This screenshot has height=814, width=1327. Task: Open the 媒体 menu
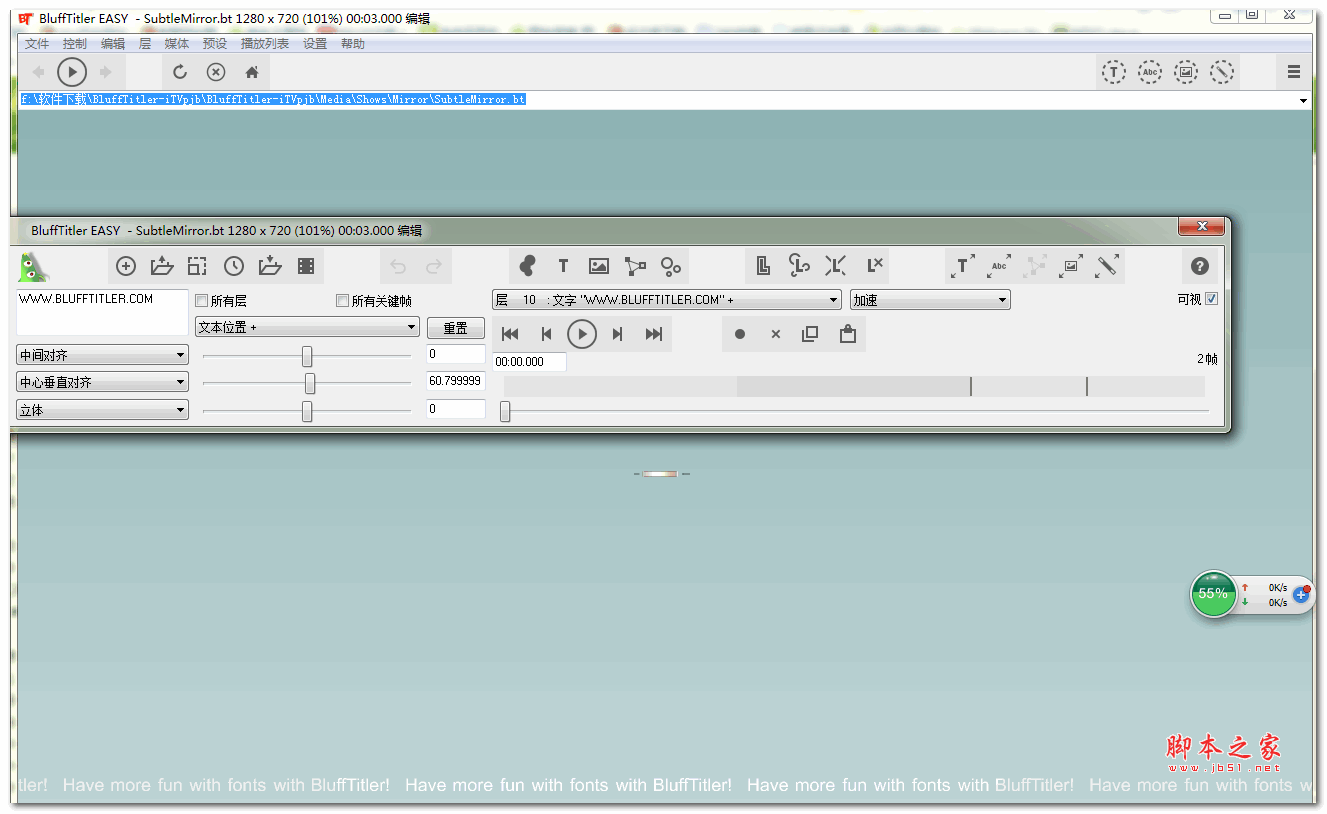click(x=176, y=44)
